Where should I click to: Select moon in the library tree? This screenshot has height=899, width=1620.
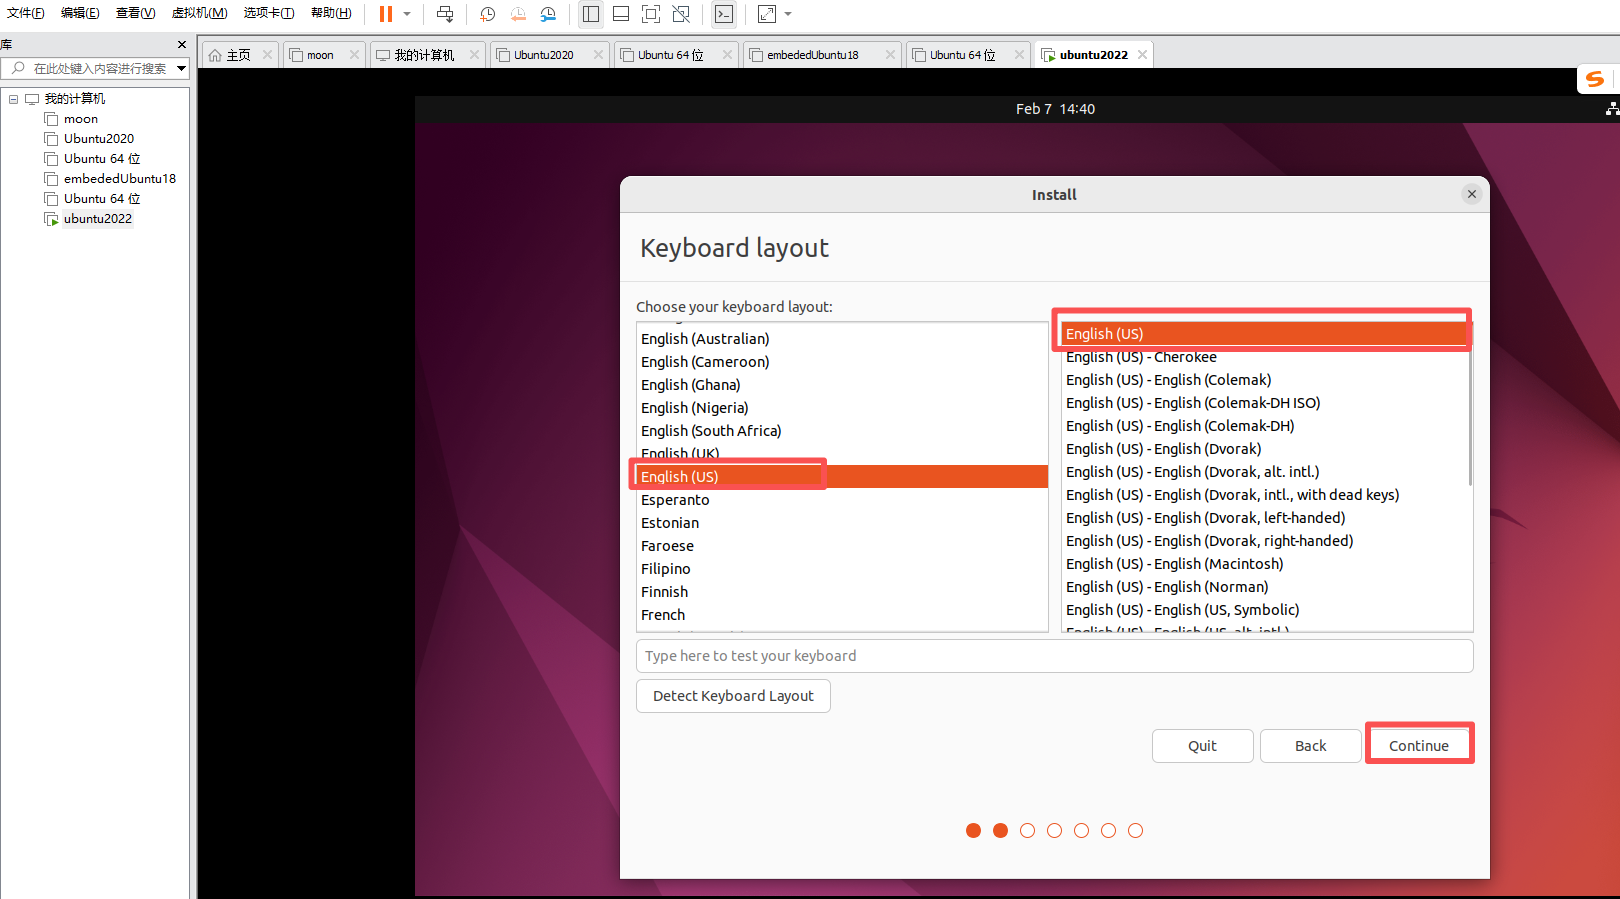tap(81, 119)
